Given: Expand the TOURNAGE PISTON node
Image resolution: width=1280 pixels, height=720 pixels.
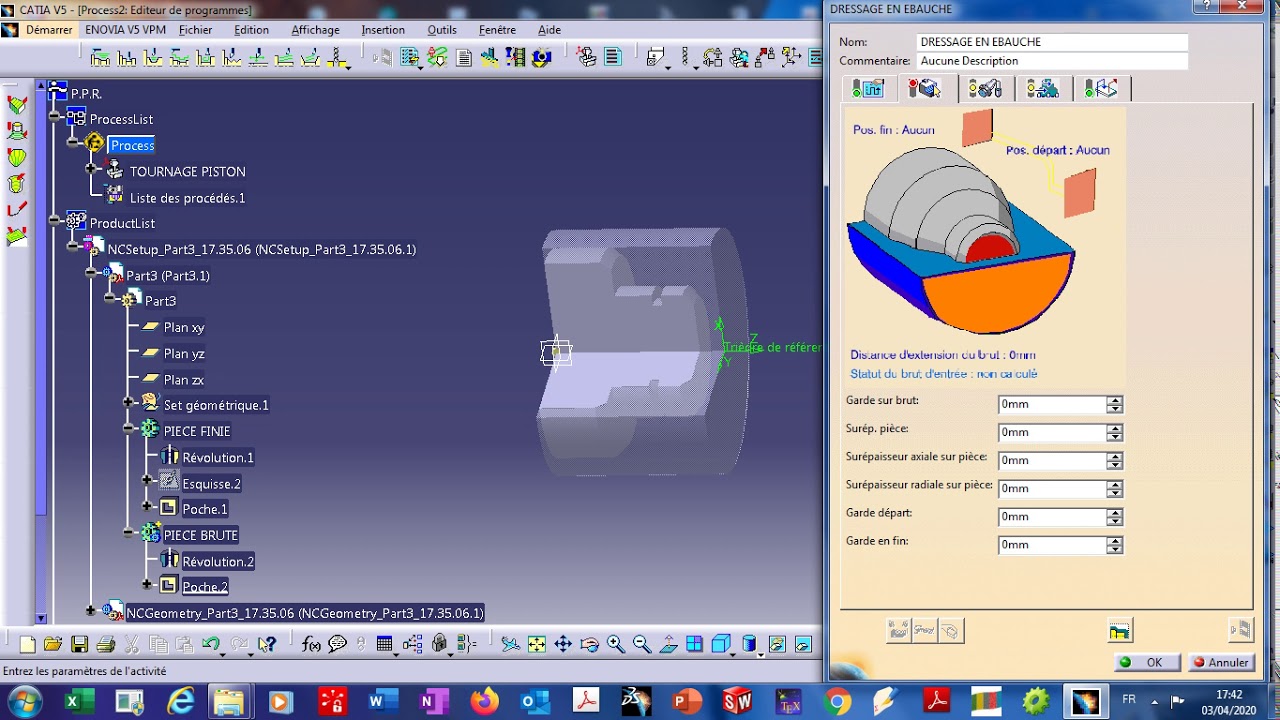Looking at the screenshot, I should click(x=92, y=170).
